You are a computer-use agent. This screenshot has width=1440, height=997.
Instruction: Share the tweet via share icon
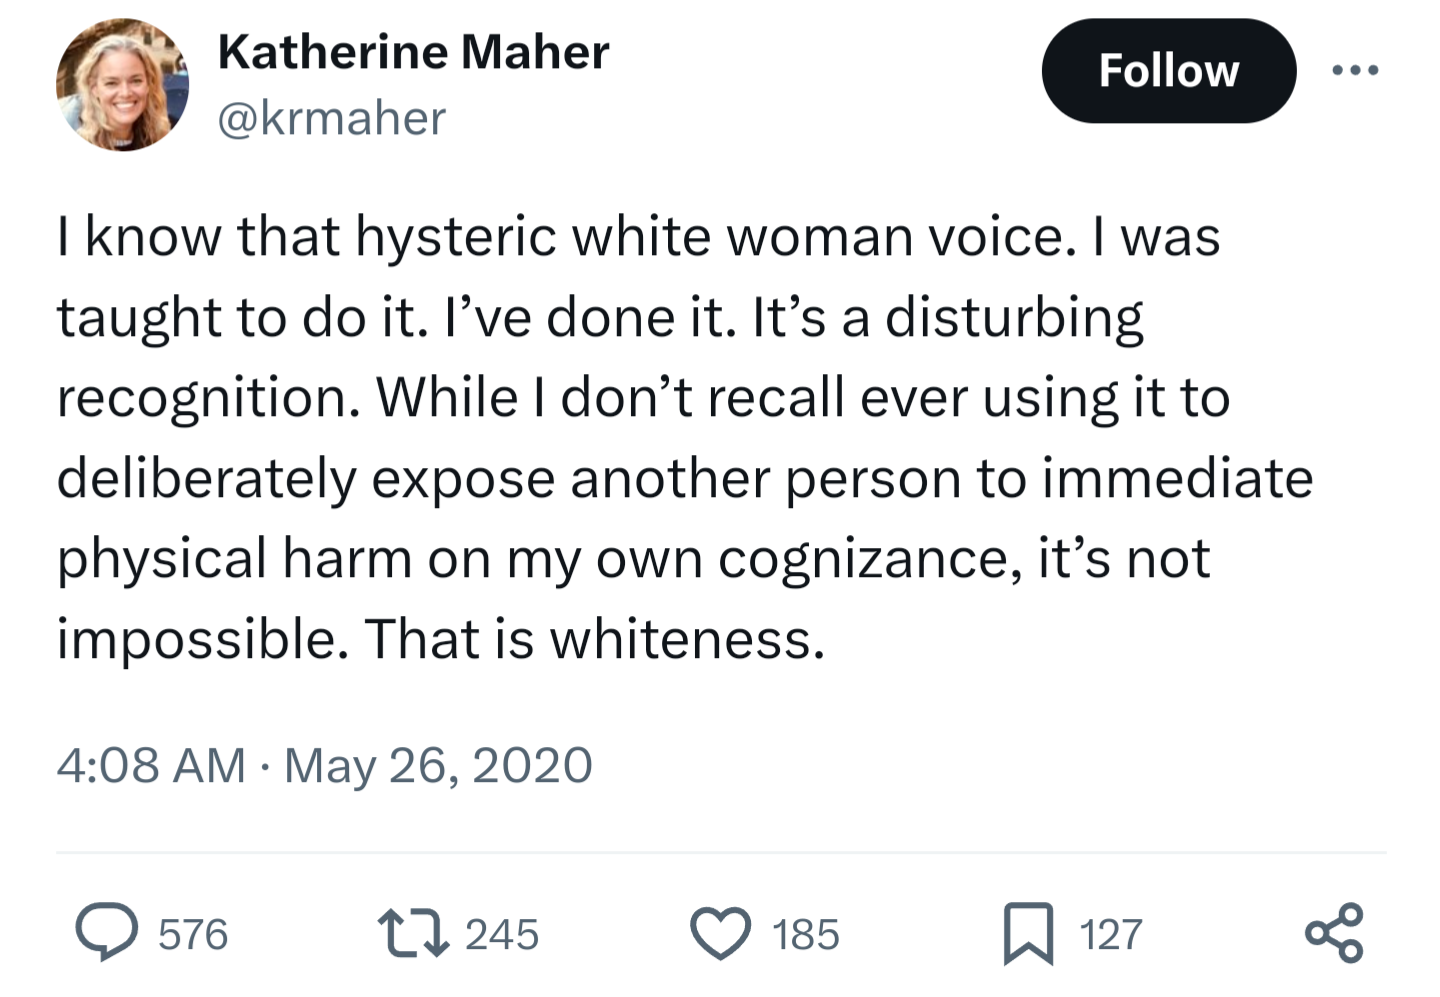[1334, 933]
